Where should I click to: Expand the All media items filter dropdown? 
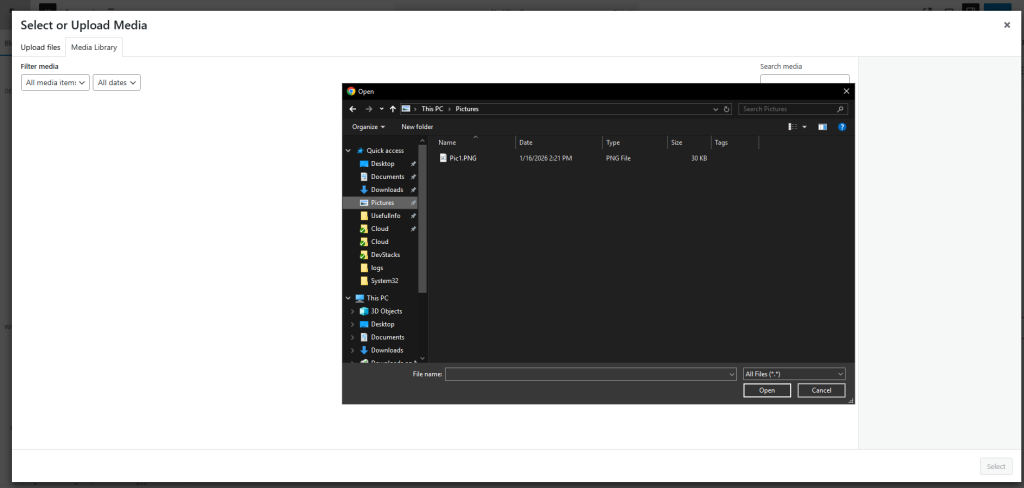(x=55, y=82)
